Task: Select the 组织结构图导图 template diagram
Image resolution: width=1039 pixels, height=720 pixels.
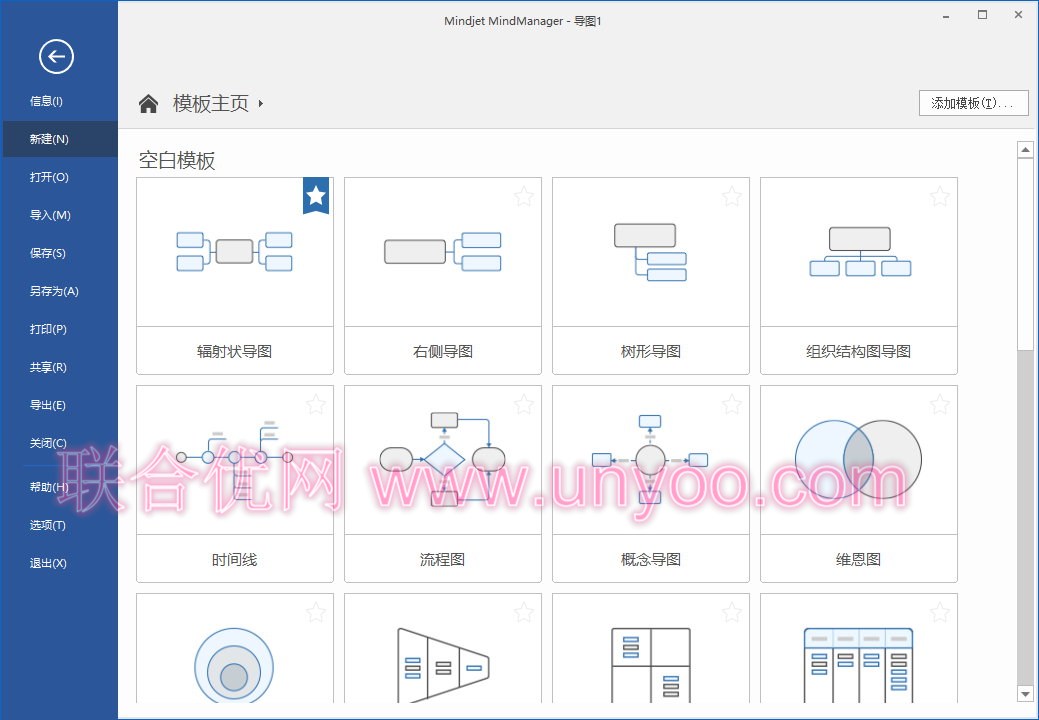Action: click(859, 252)
